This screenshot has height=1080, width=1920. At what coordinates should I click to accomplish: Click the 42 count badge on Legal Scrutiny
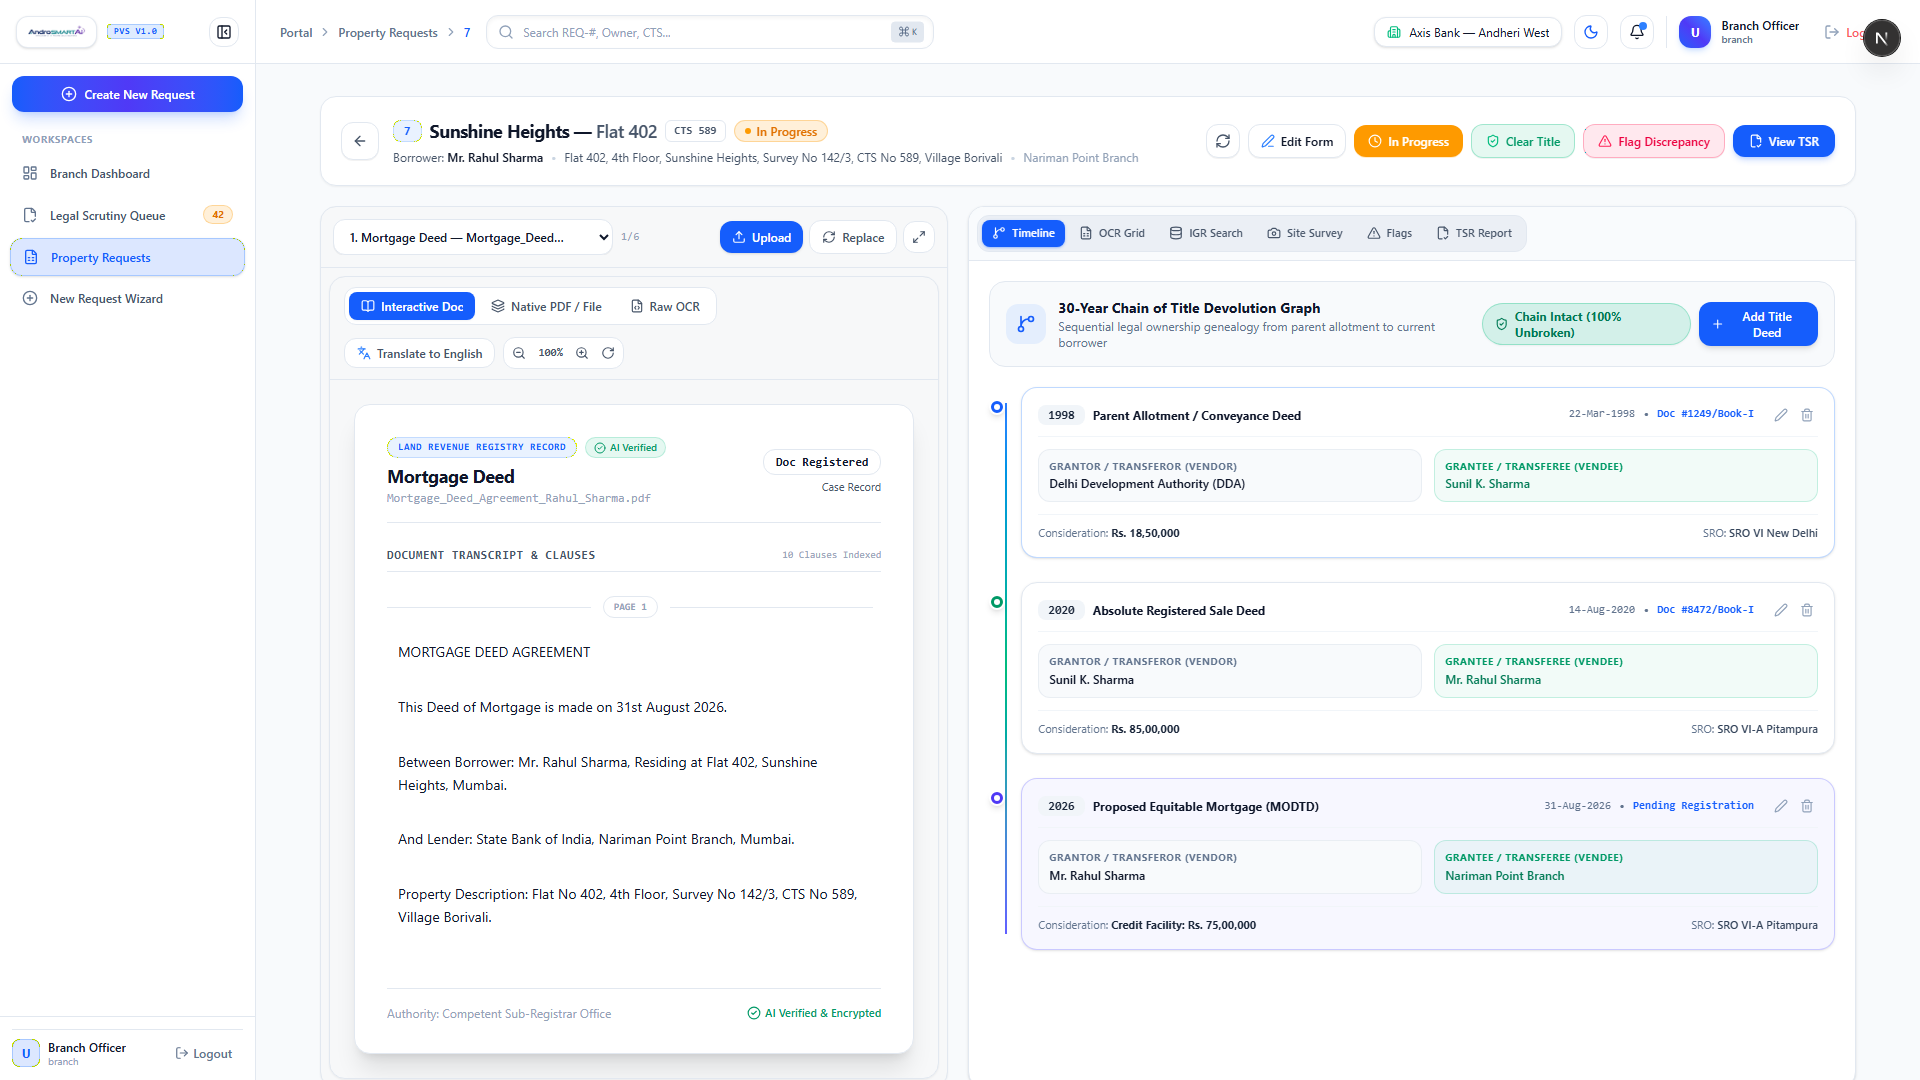point(218,215)
